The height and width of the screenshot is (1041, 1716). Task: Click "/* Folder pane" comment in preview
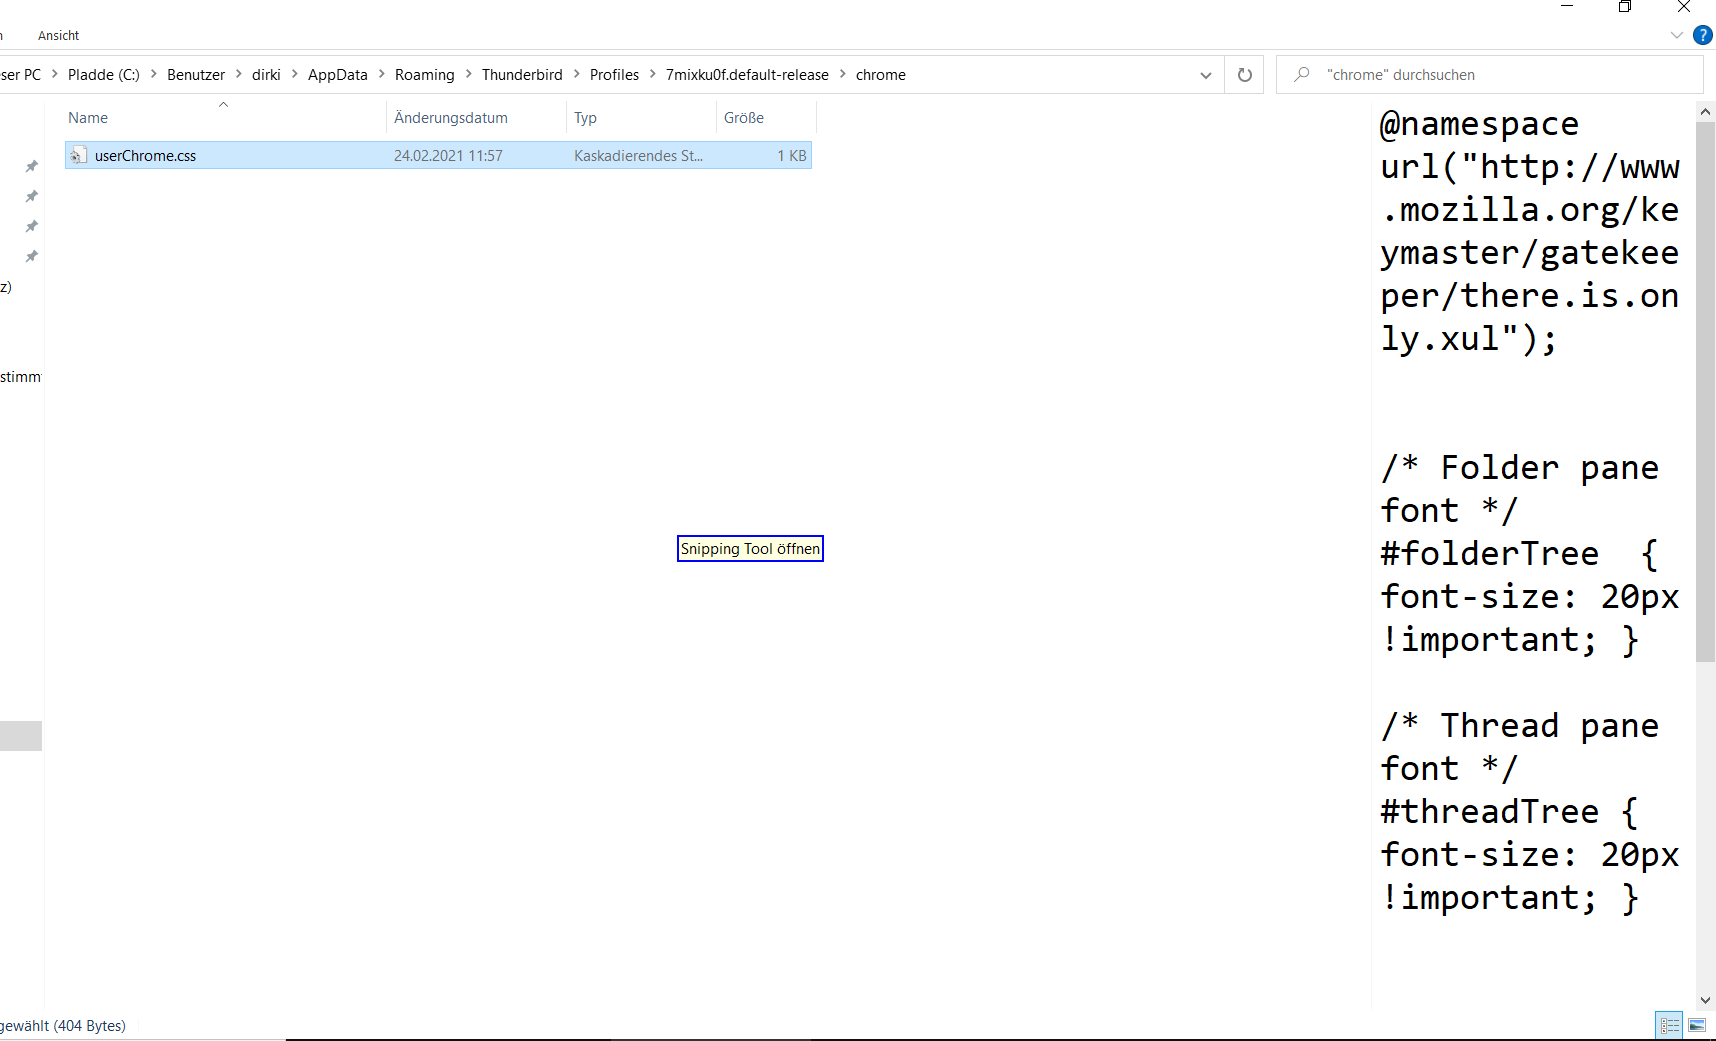click(1519, 468)
